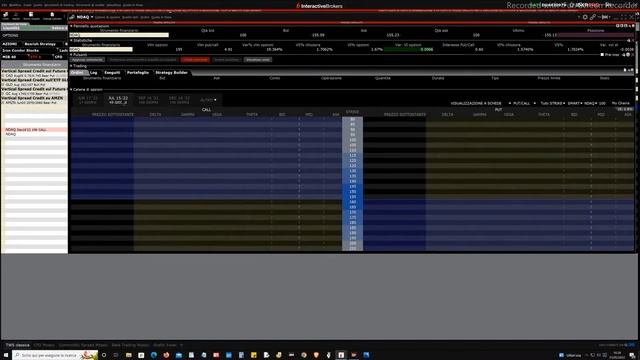Open the ALTRO expiries dropdown

pos(208,100)
